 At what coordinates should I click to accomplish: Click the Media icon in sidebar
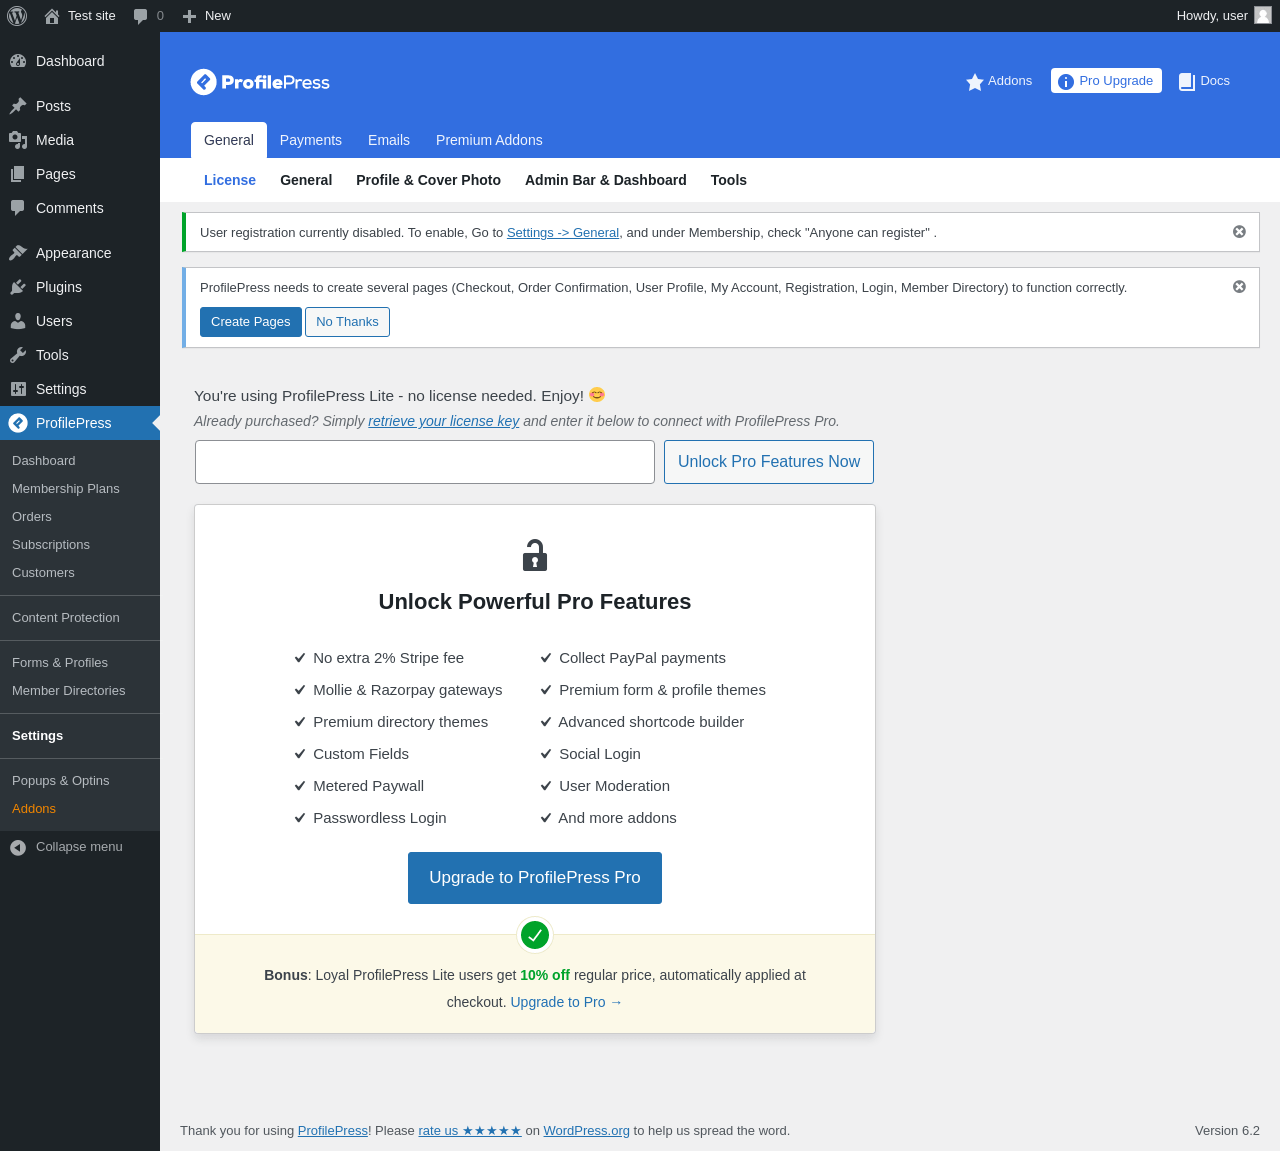[x=18, y=140]
